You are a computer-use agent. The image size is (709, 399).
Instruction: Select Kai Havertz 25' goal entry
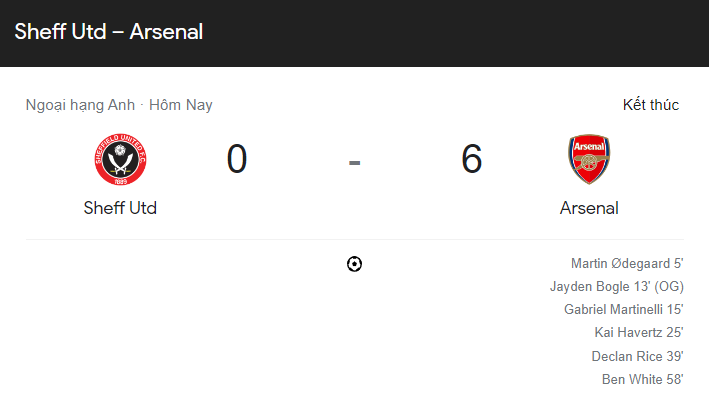(638, 332)
